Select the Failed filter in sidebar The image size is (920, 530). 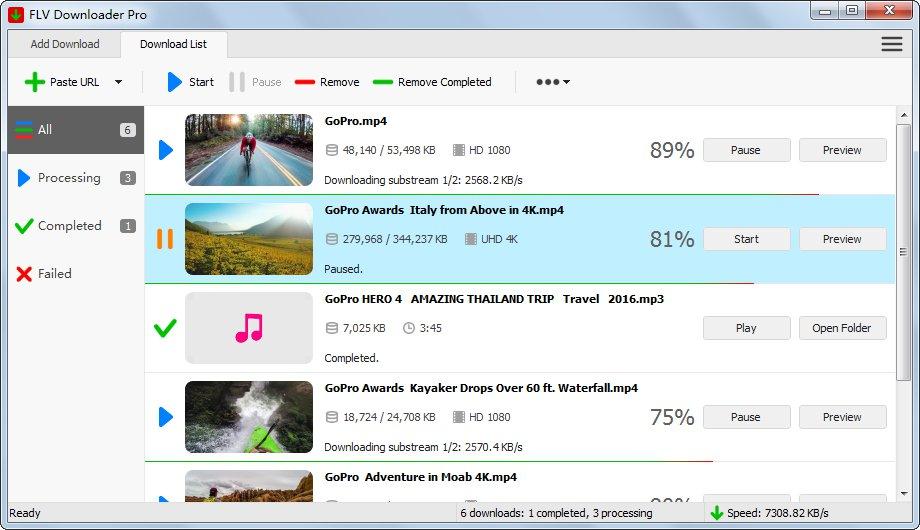(76, 274)
